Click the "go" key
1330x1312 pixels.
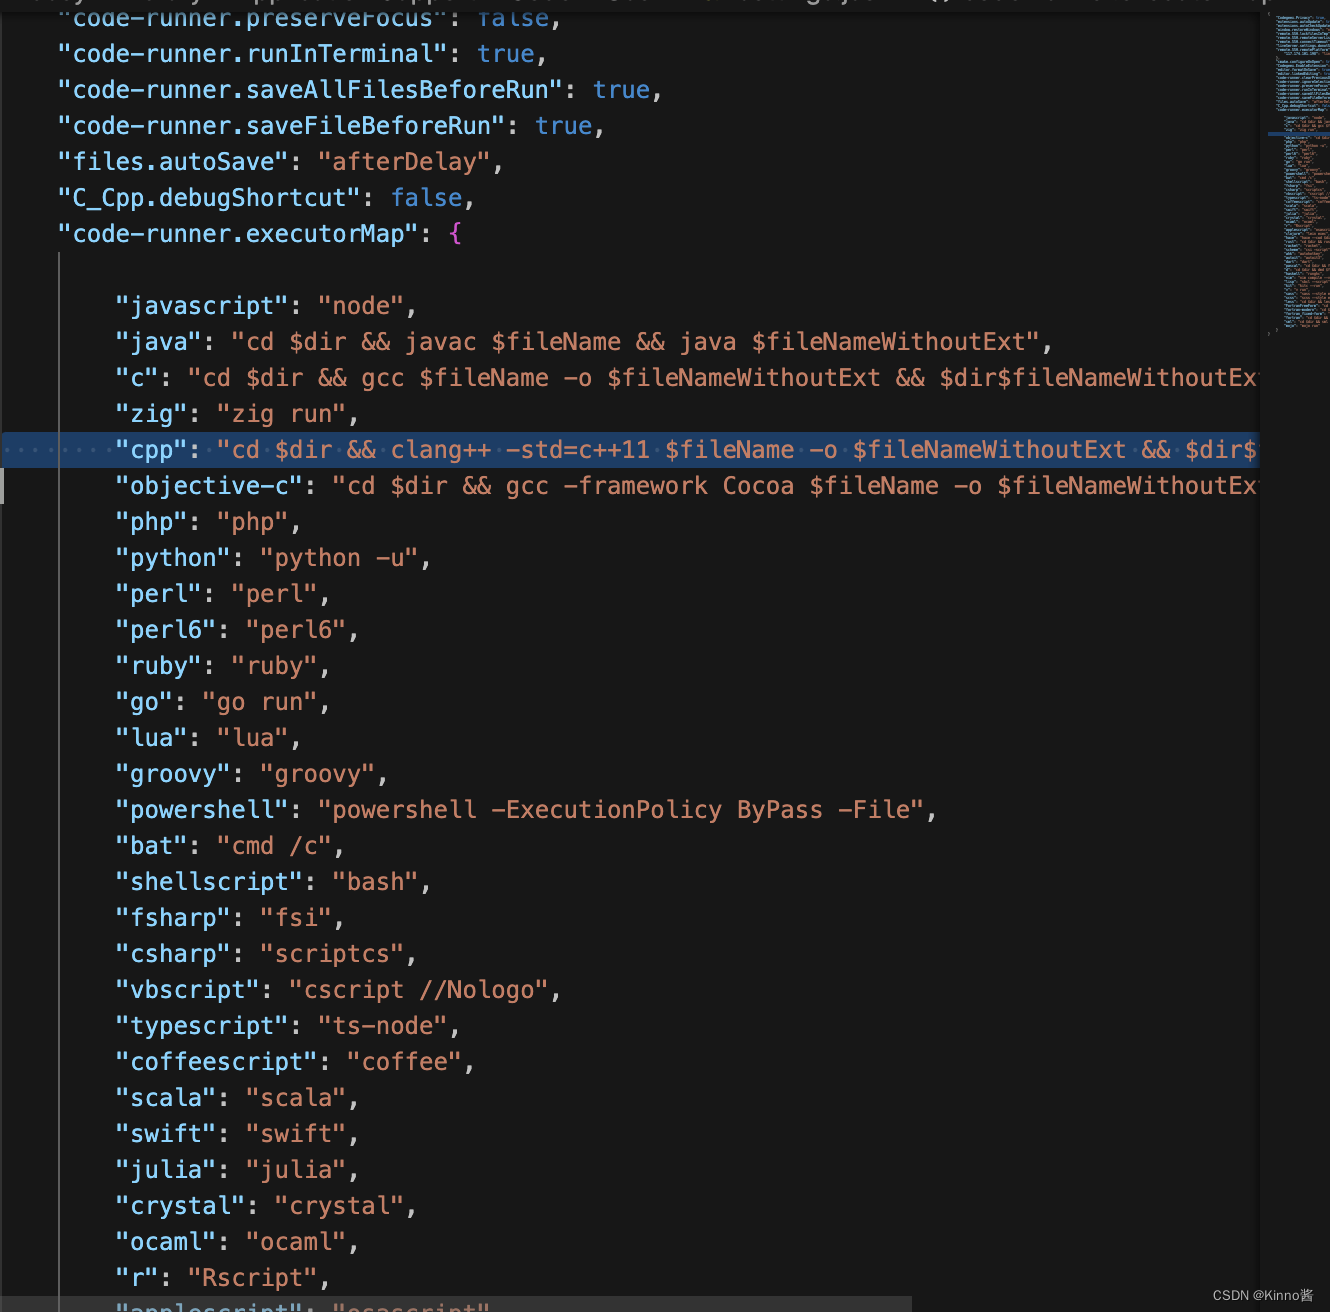tap(144, 702)
